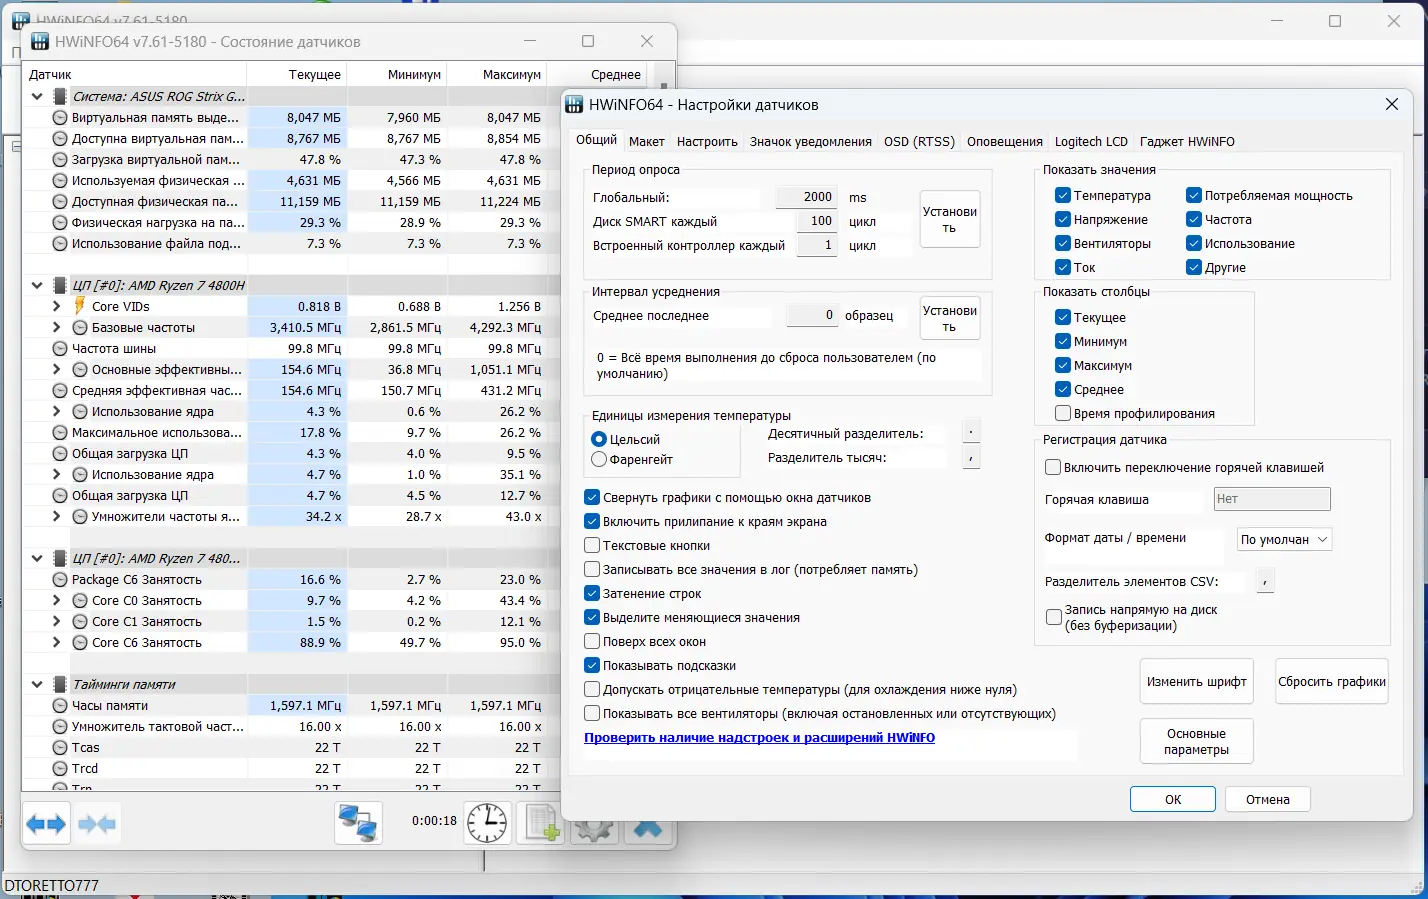
Task: Expand the Базовые частоты tree row
Action: pyautogui.click(x=56, y=327)
